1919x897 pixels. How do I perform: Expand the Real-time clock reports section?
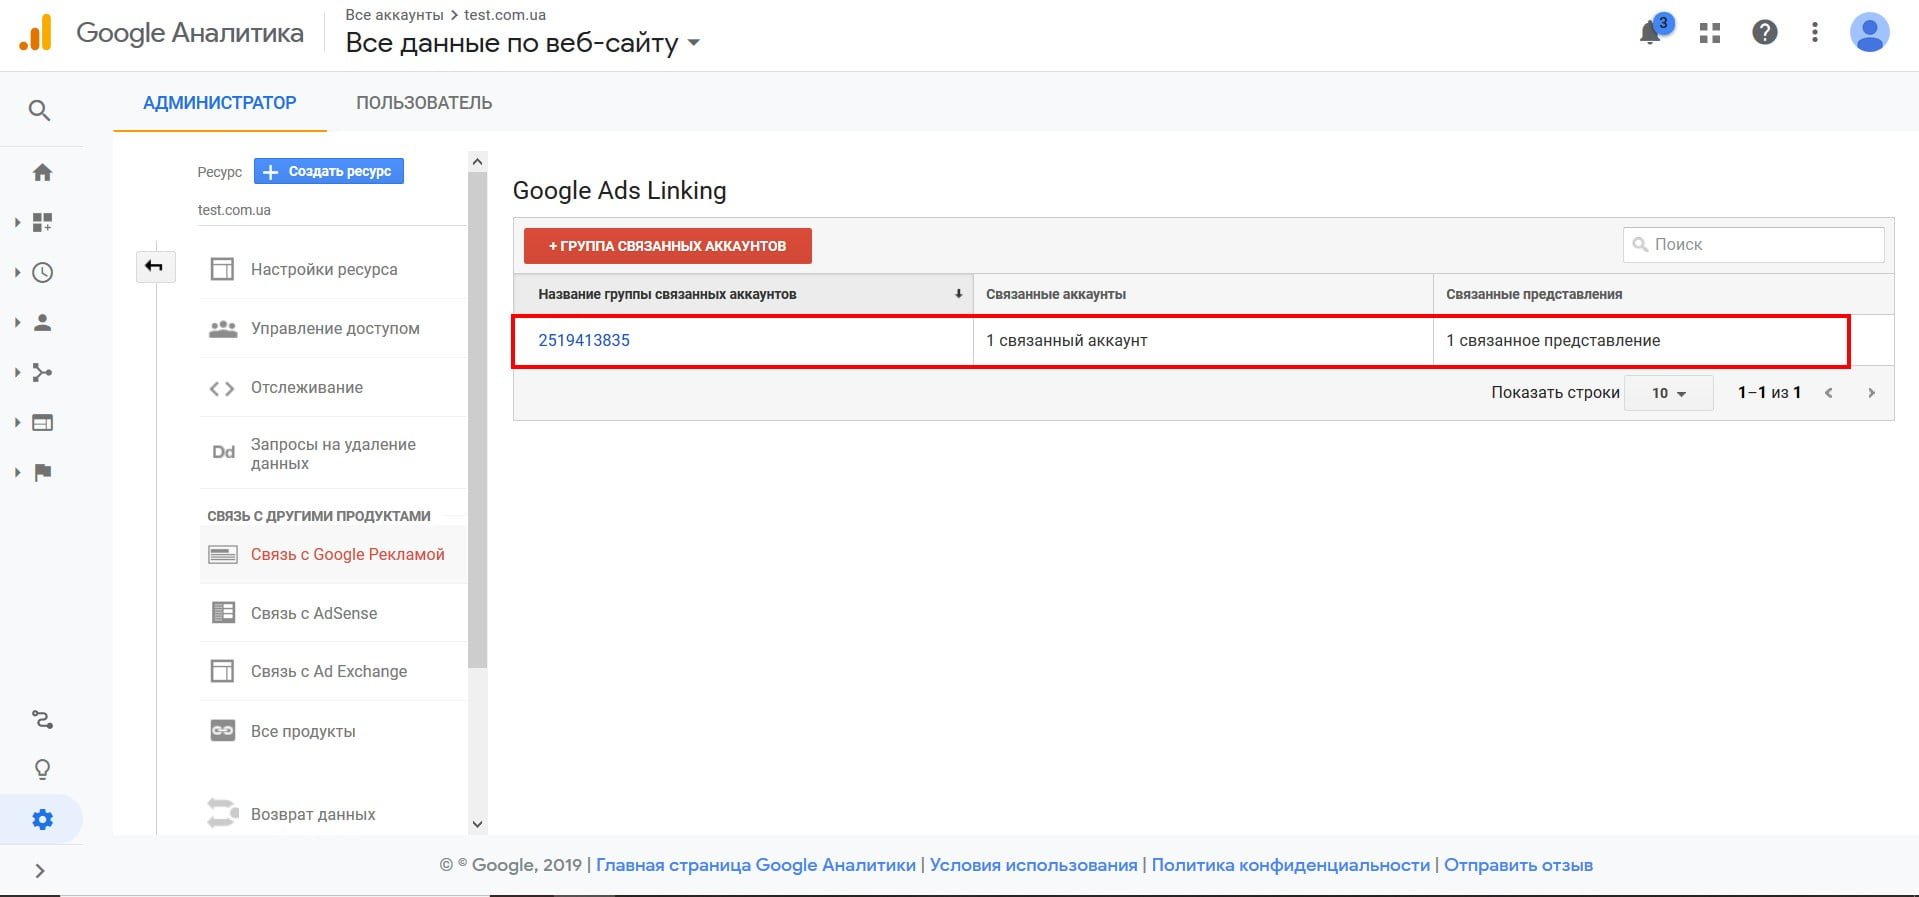[x=42, y=272]
